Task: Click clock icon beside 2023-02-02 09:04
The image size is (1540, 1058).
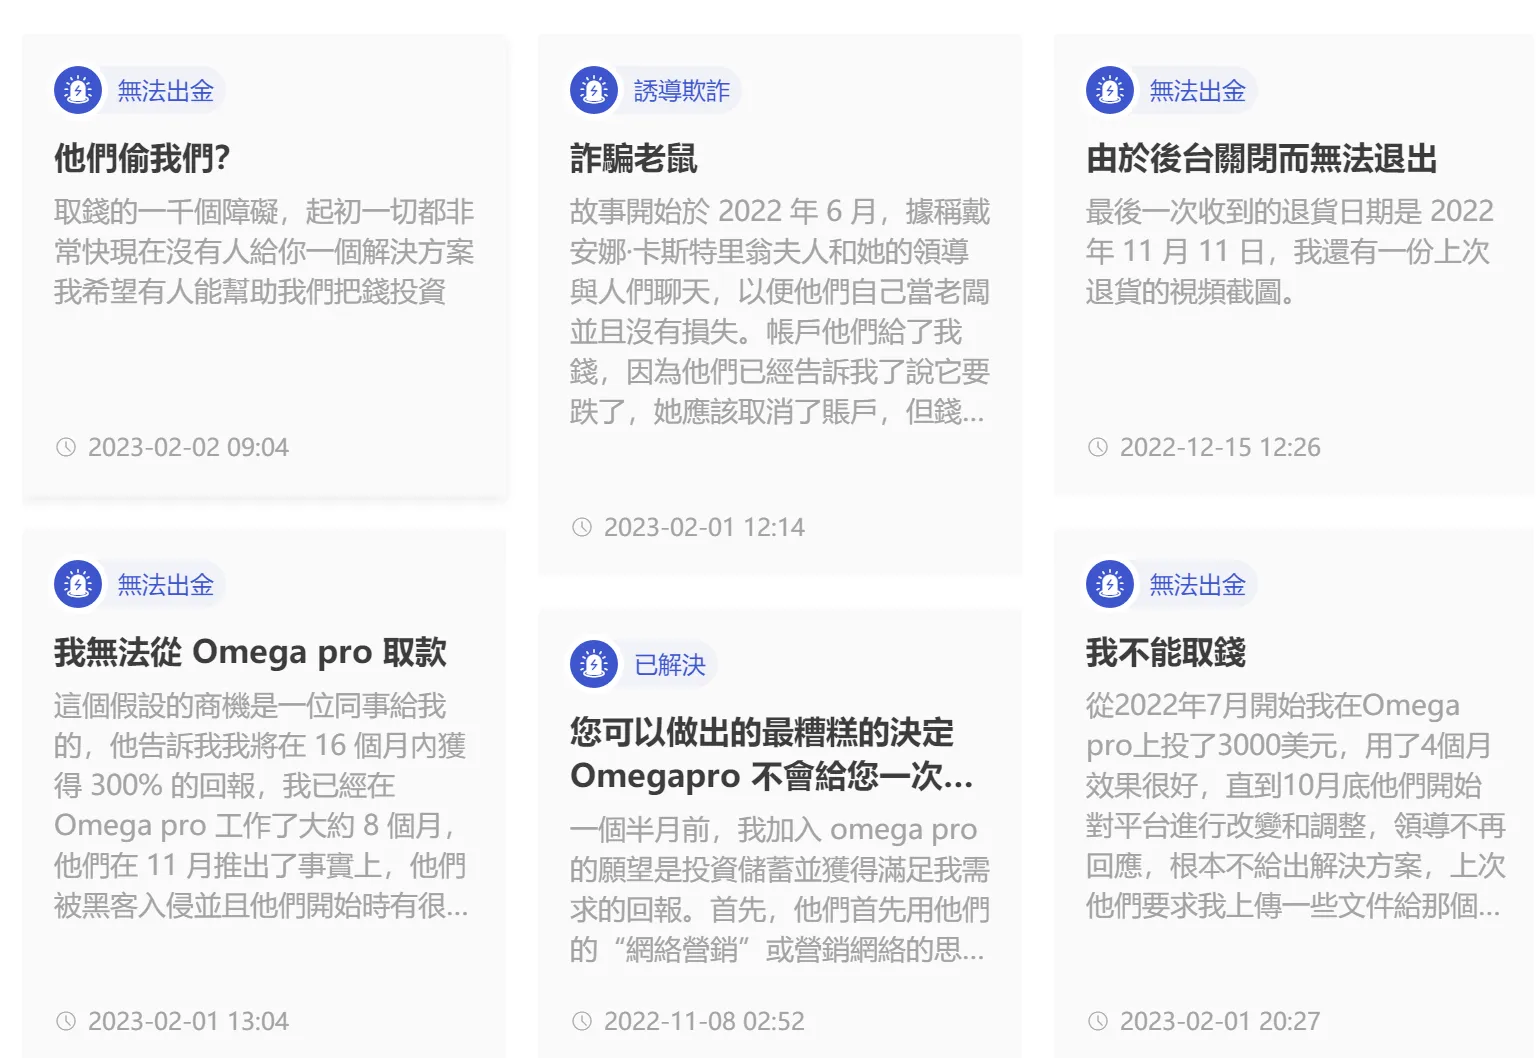Action: point(66,447)
